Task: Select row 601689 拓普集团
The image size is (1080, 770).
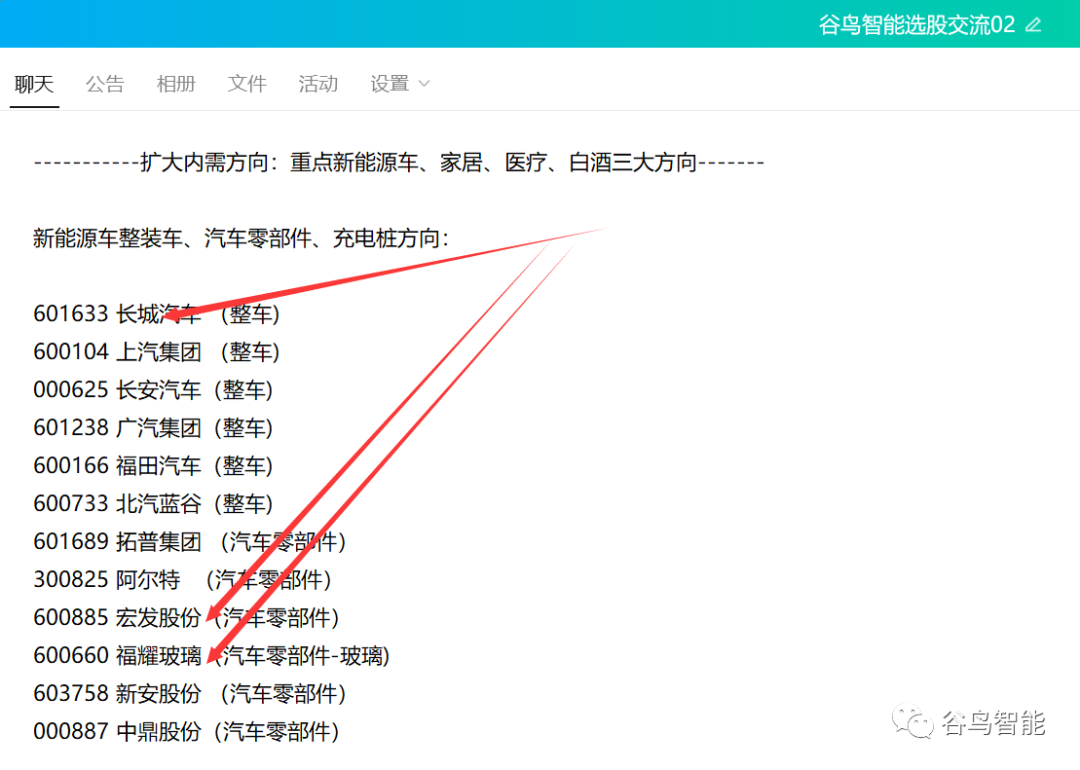Action: tap(189, 542)
